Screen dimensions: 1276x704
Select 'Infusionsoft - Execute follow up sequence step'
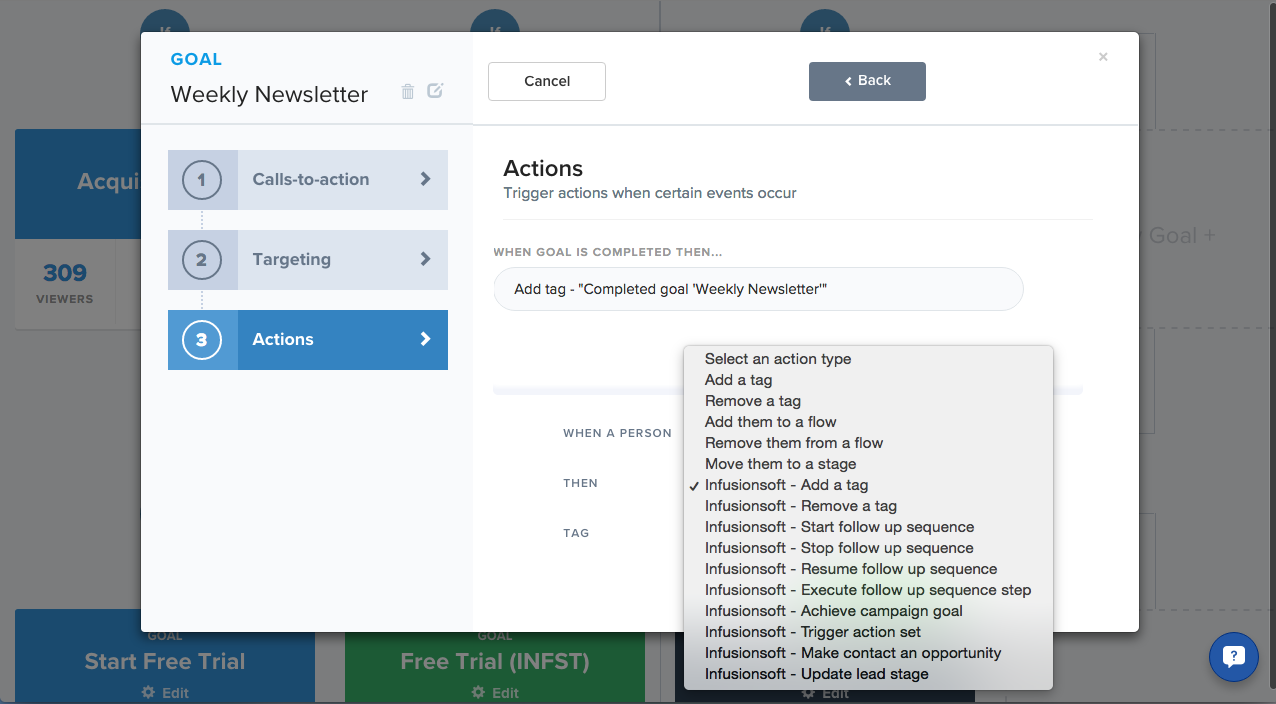click(868, 590)
